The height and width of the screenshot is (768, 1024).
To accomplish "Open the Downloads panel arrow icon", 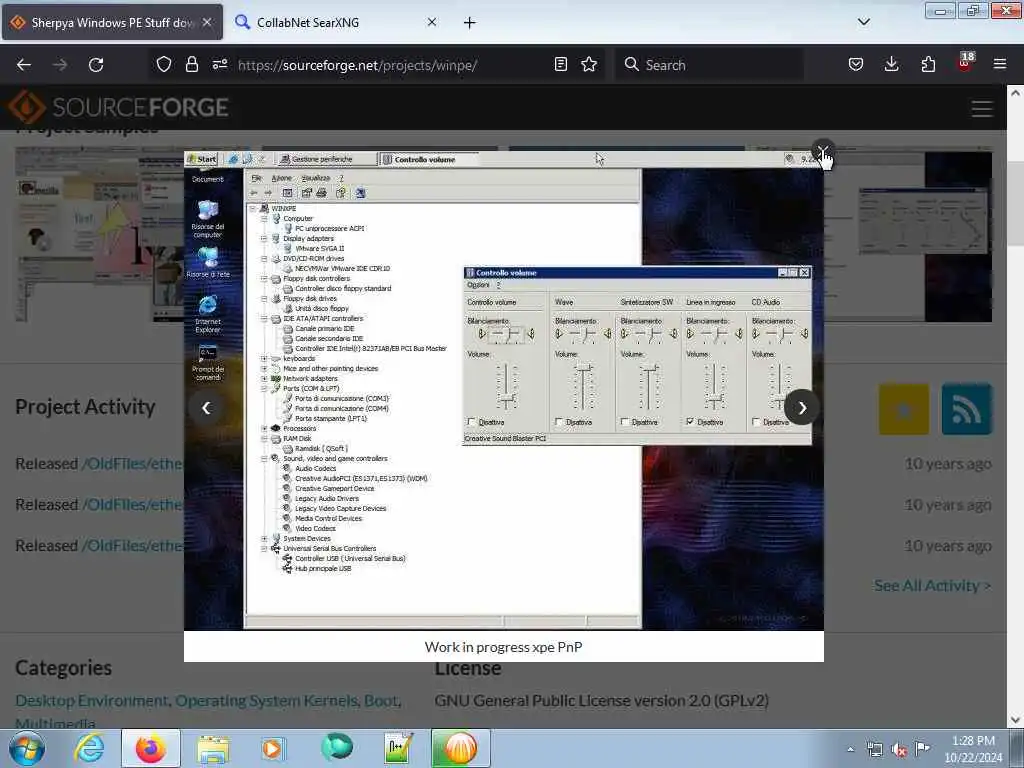I will click(891, 65).
